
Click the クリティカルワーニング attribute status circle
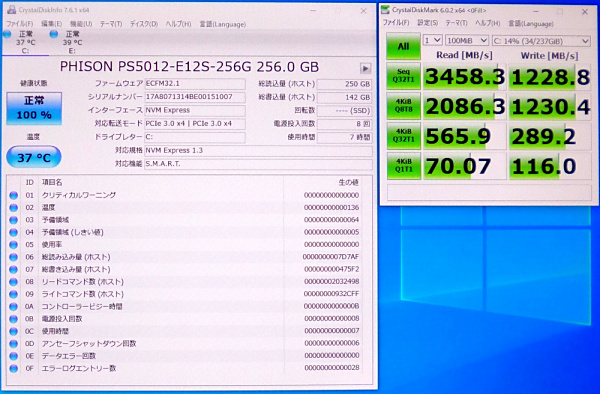(13, 195)
